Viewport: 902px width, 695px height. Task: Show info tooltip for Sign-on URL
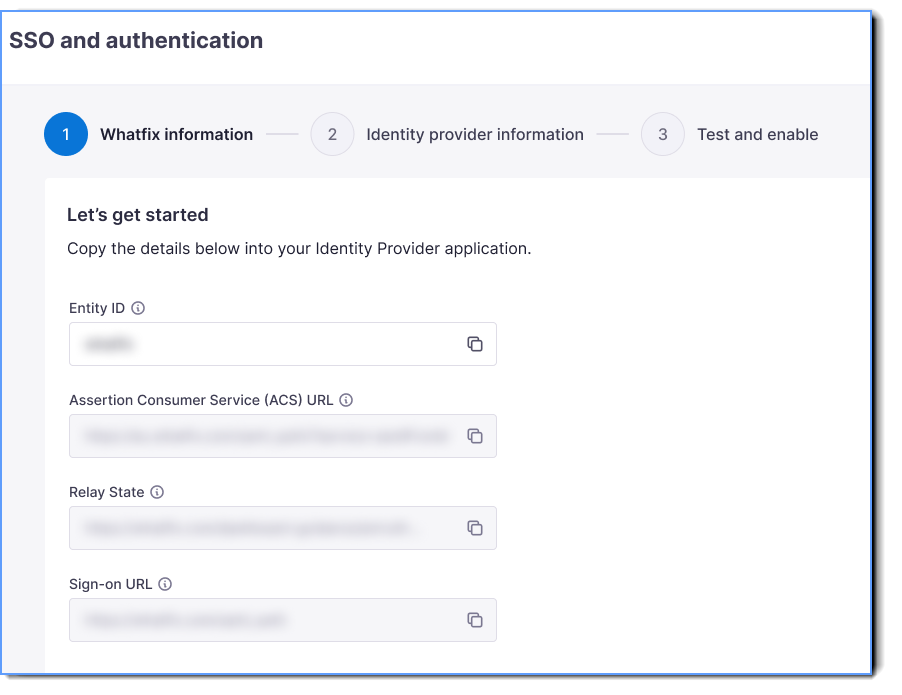click(x=165, y=584)
